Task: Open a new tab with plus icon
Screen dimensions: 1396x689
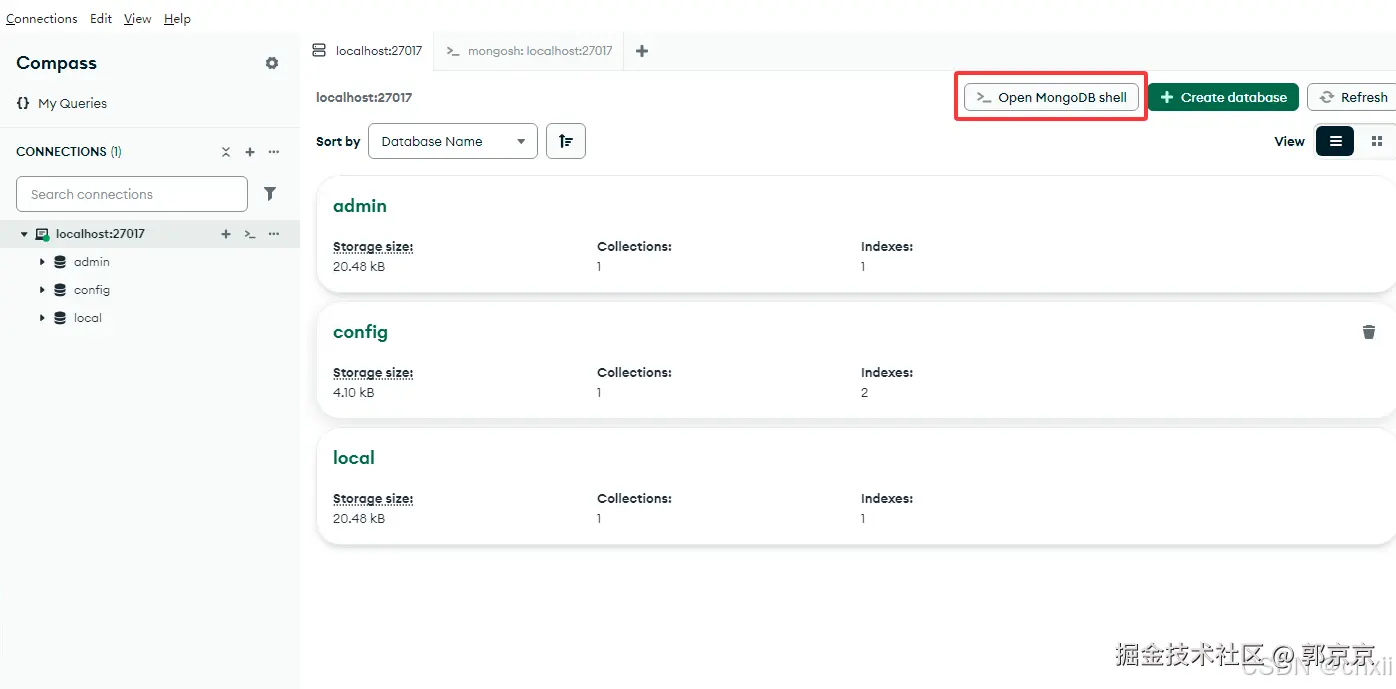Action: (x=642, y=51)
